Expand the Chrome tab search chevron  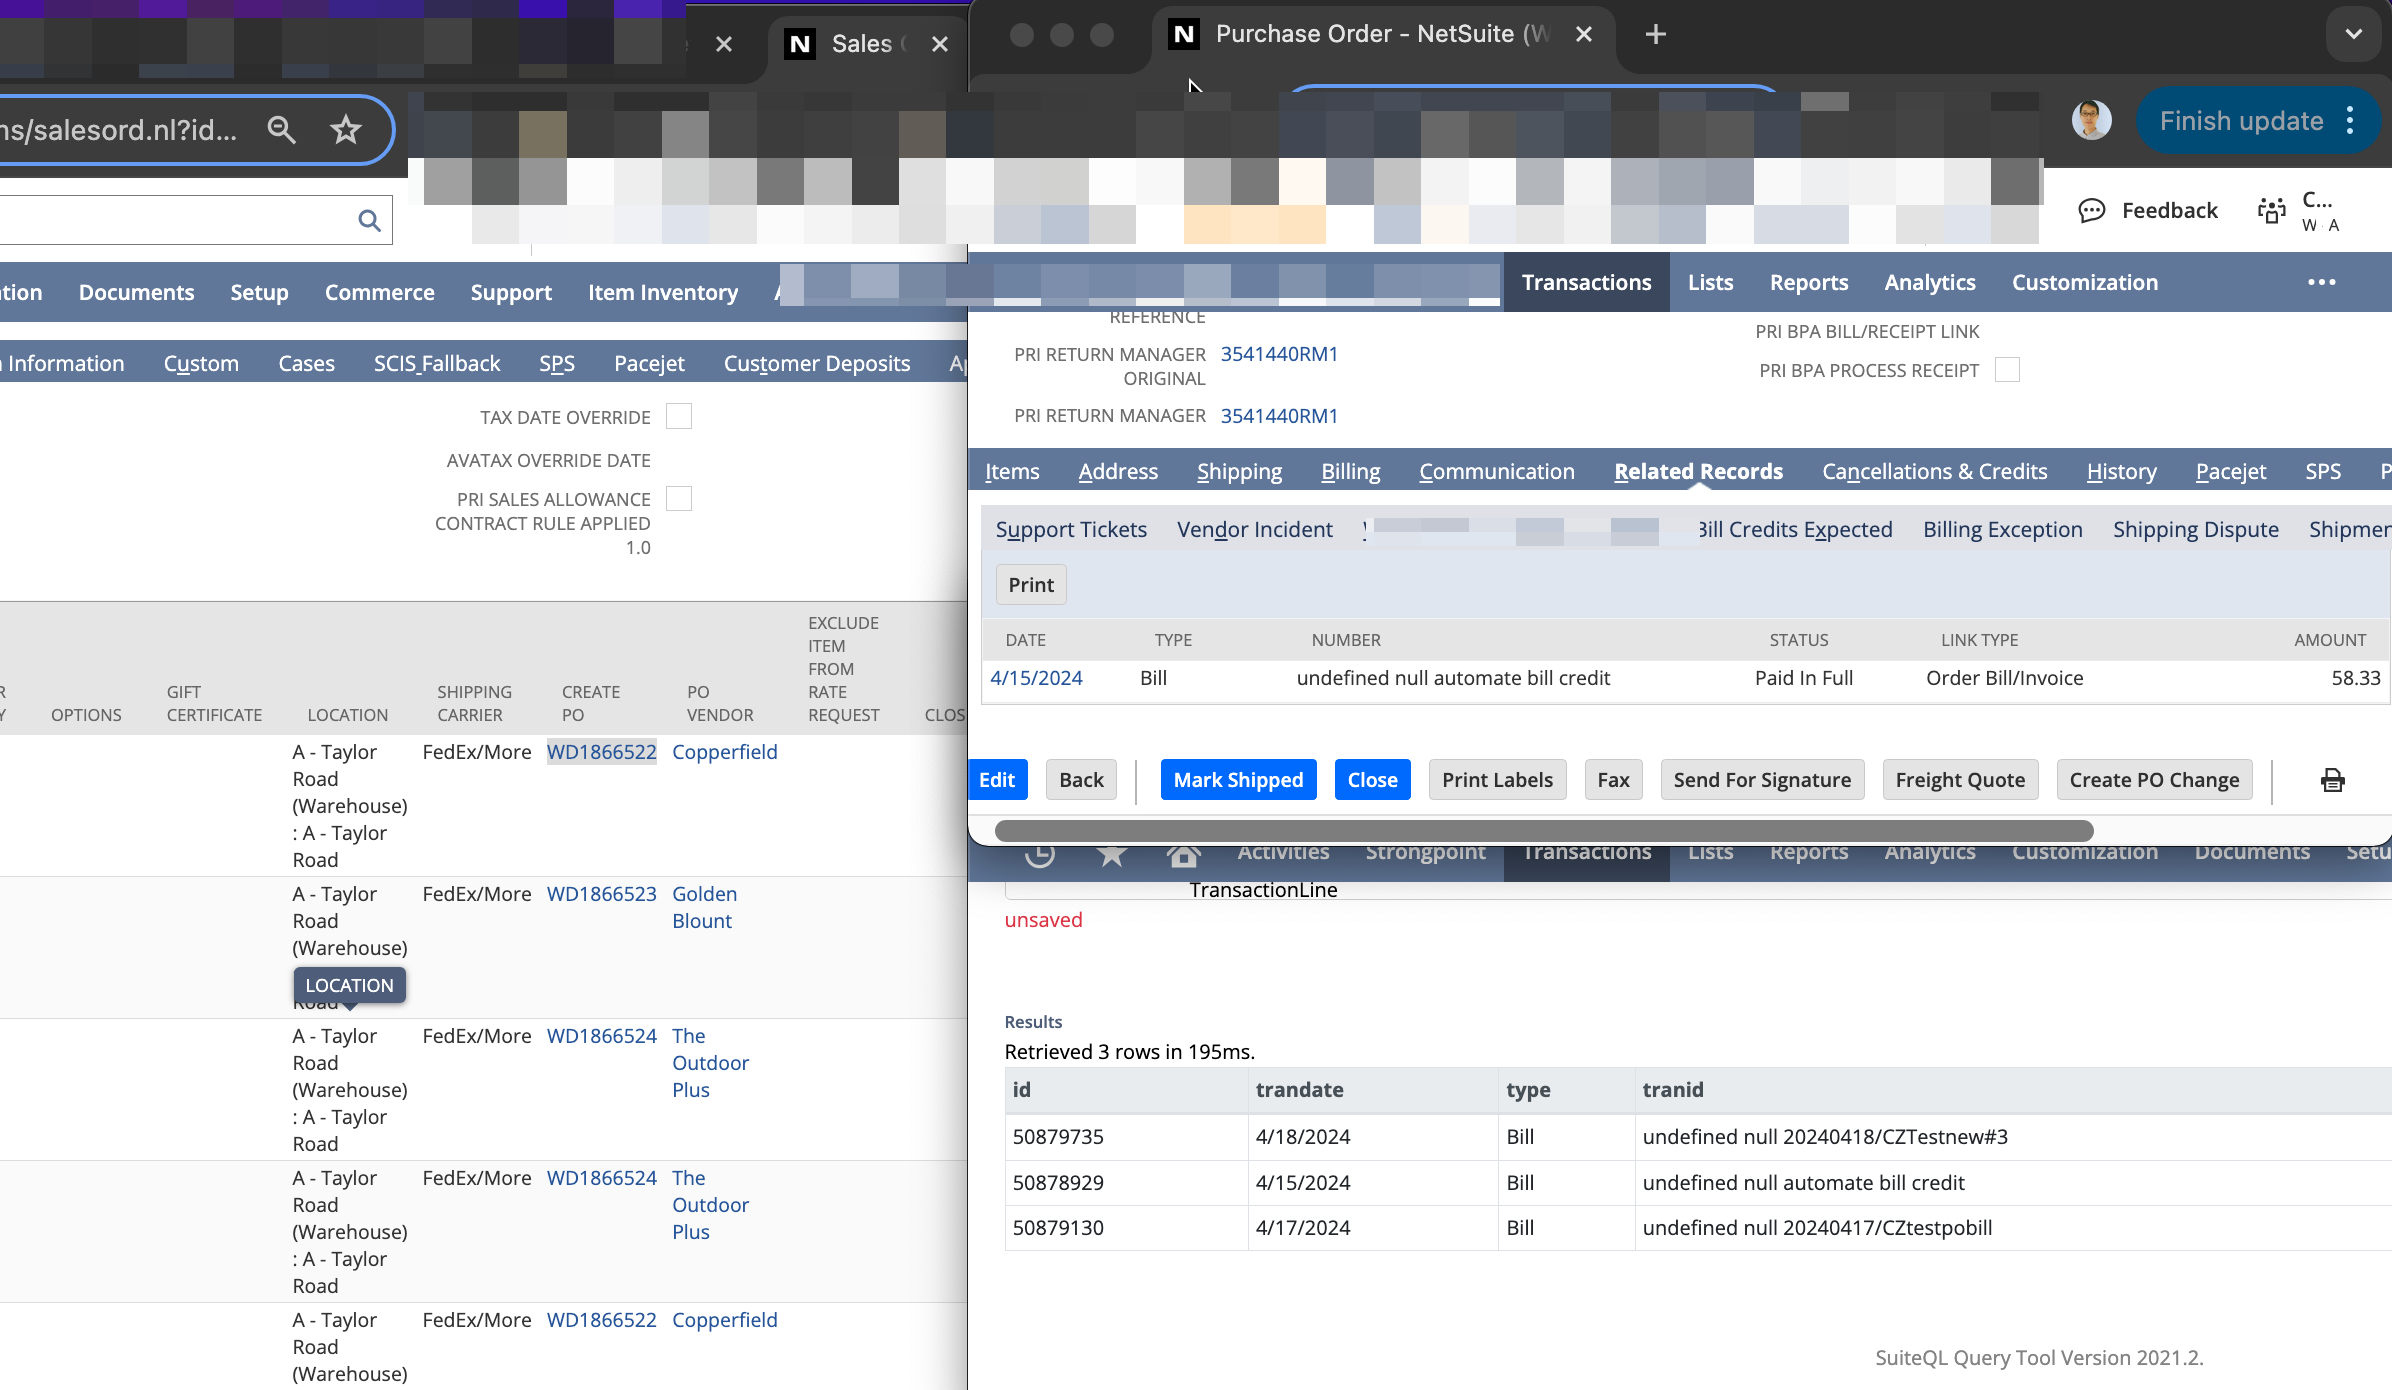(2353, 34)
